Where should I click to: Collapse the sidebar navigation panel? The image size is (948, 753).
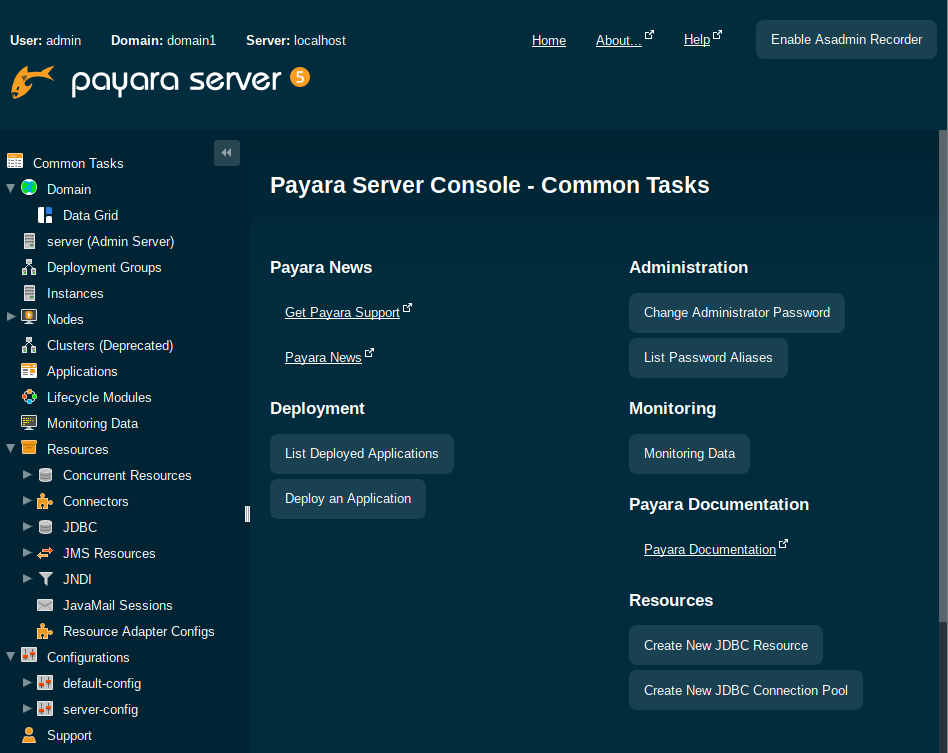click(x=227, y=152)
